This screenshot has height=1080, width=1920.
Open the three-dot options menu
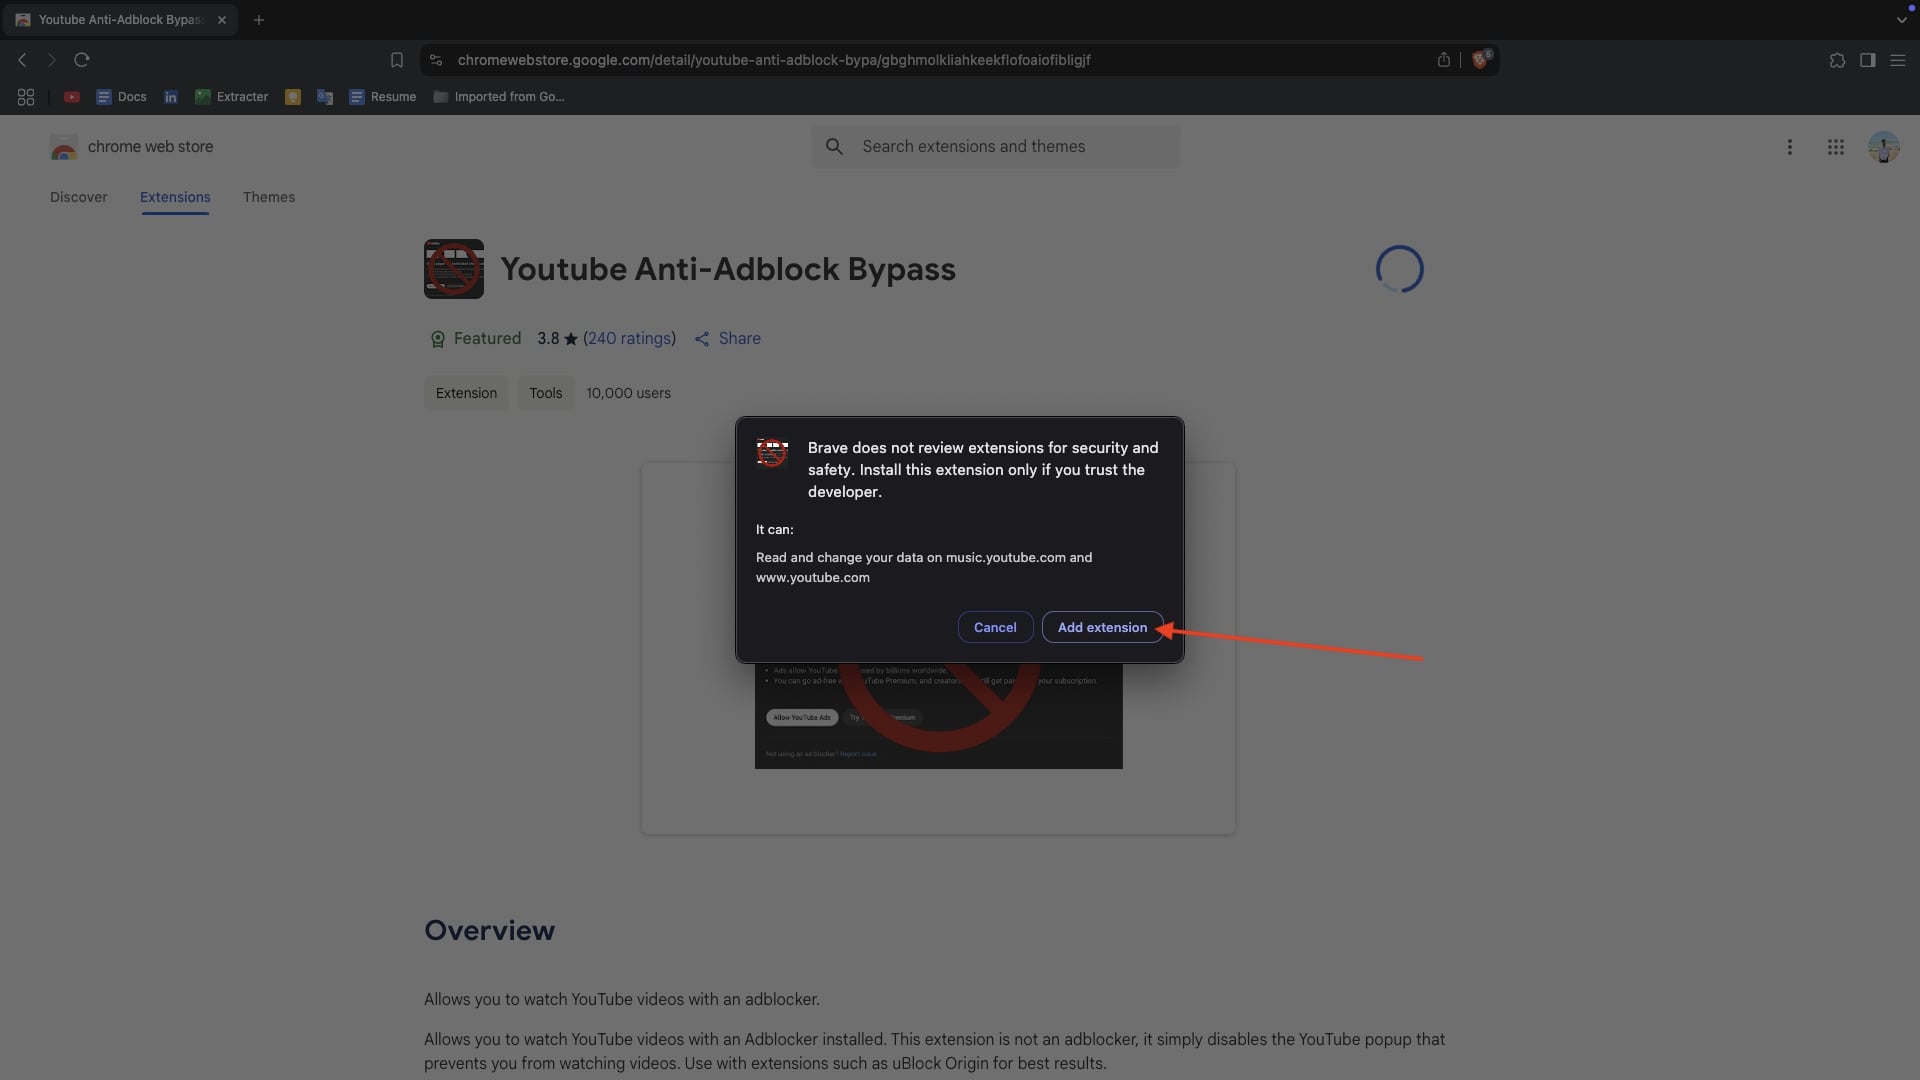(1789, 146)
